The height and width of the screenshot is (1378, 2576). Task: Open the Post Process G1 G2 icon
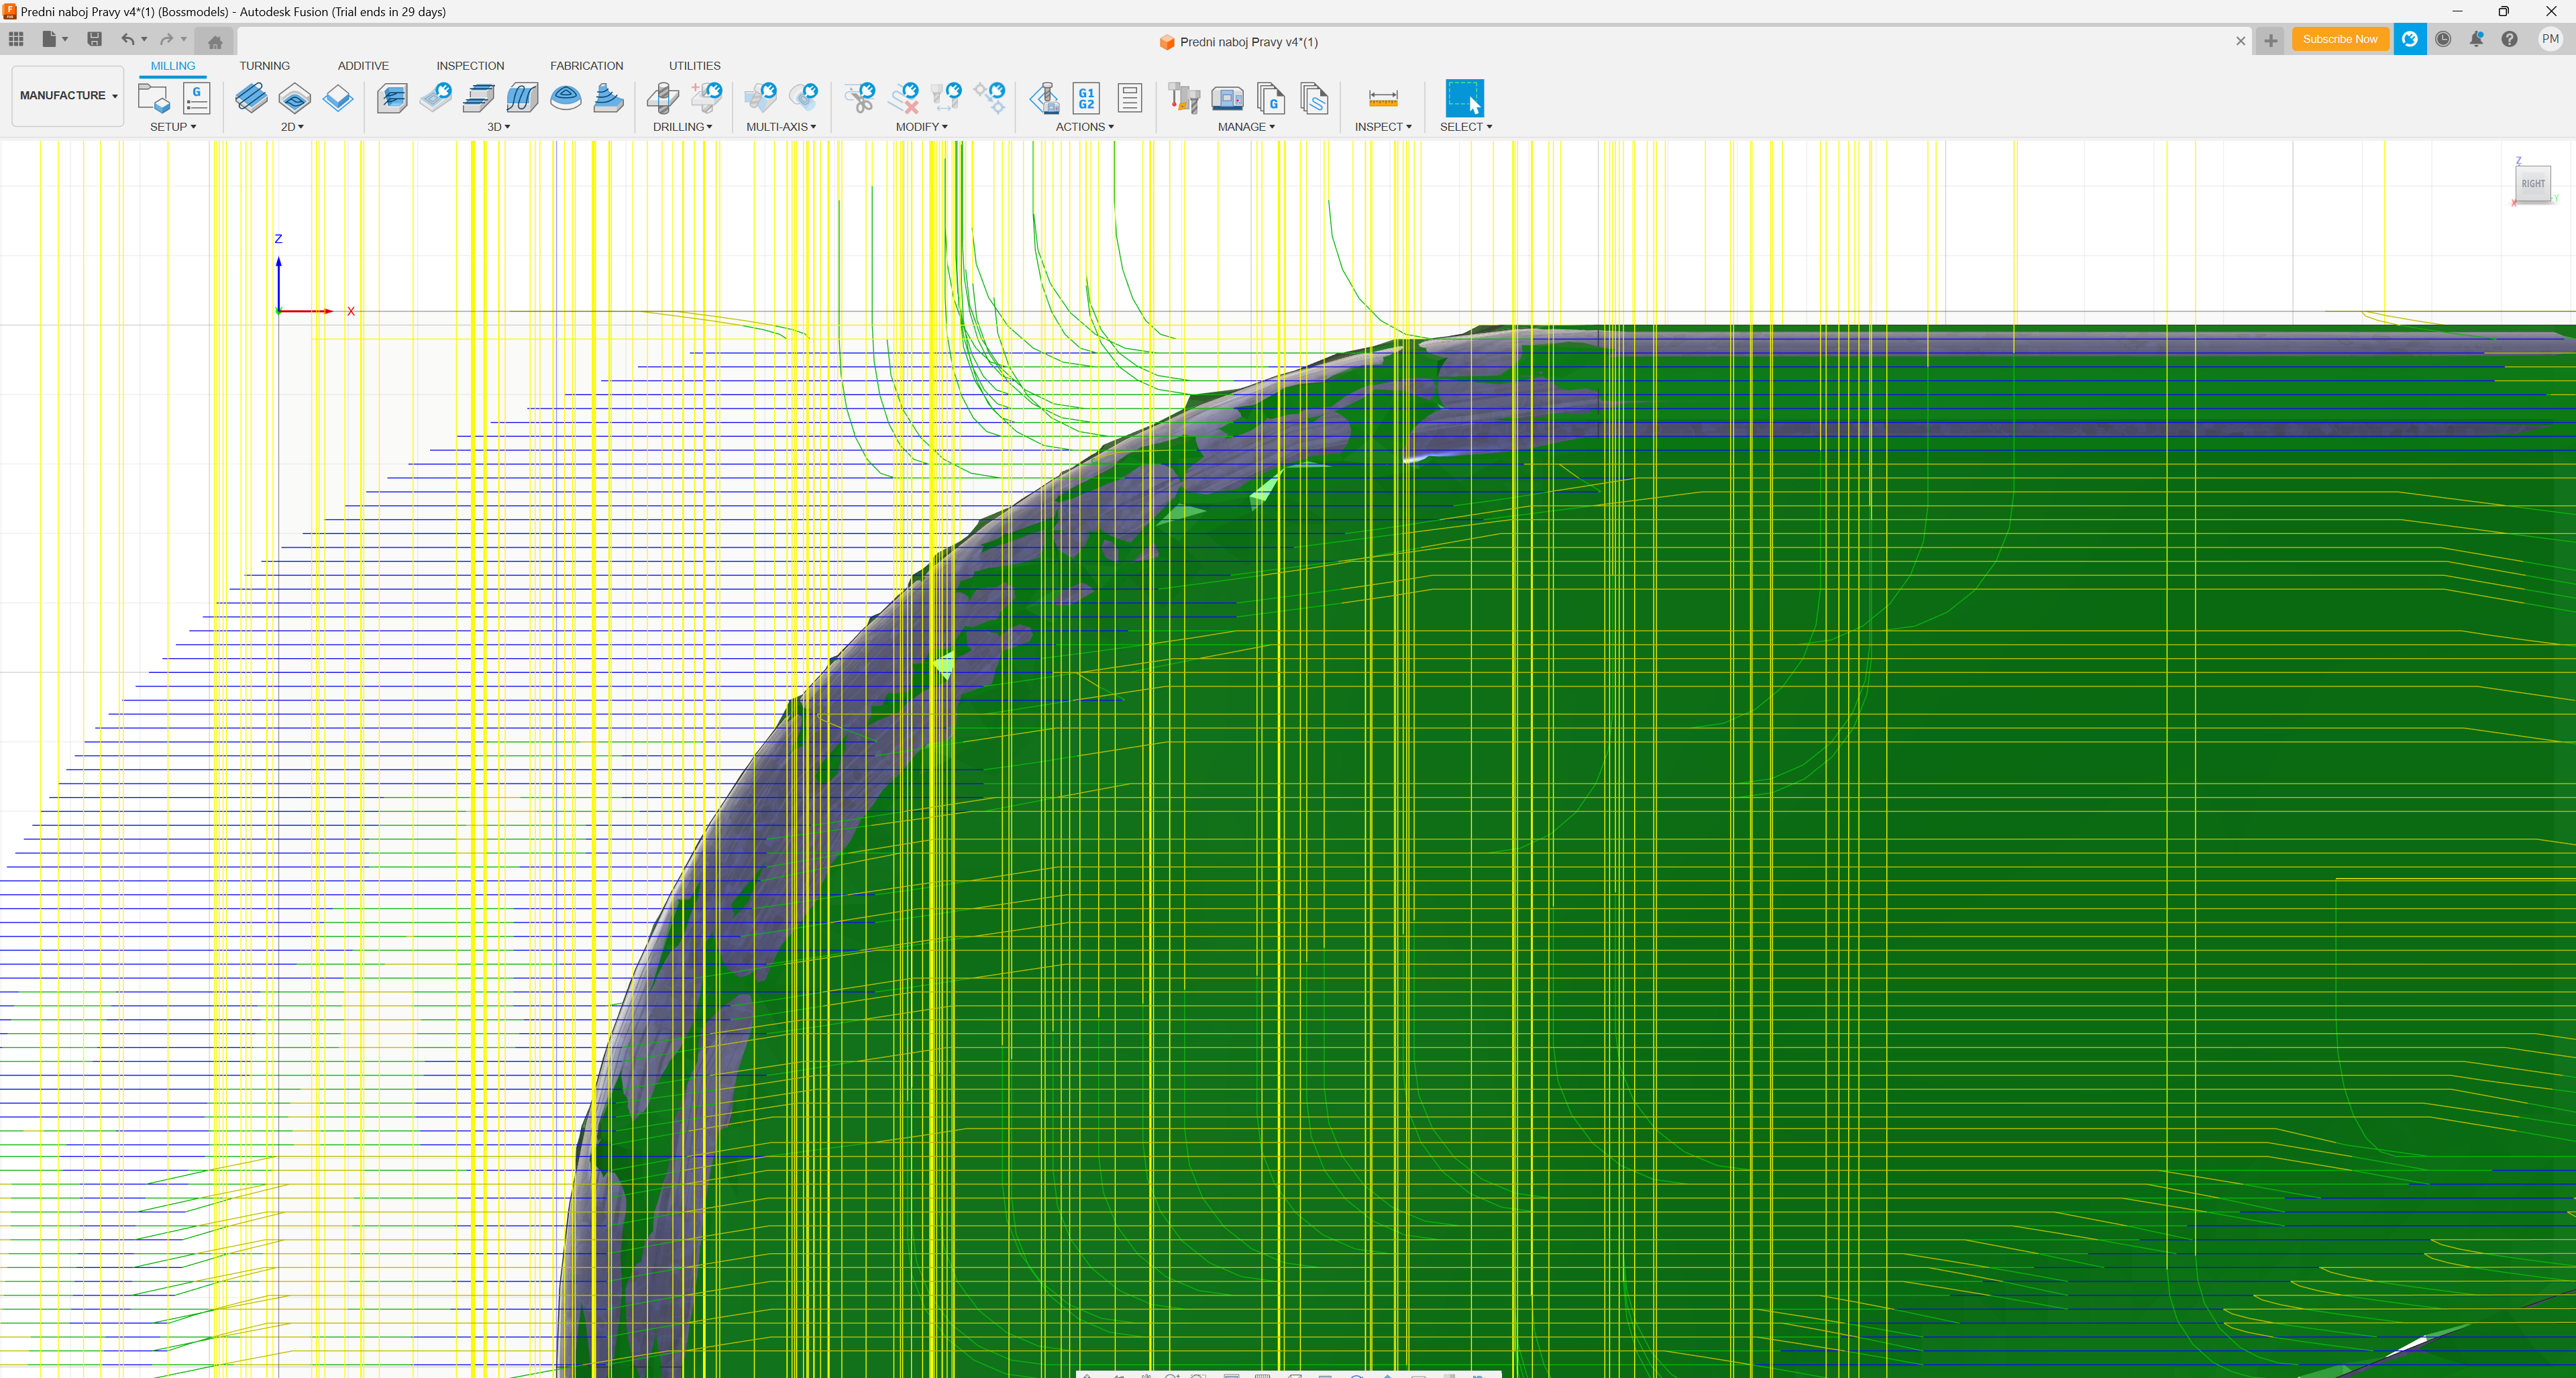pos(1086,98)
